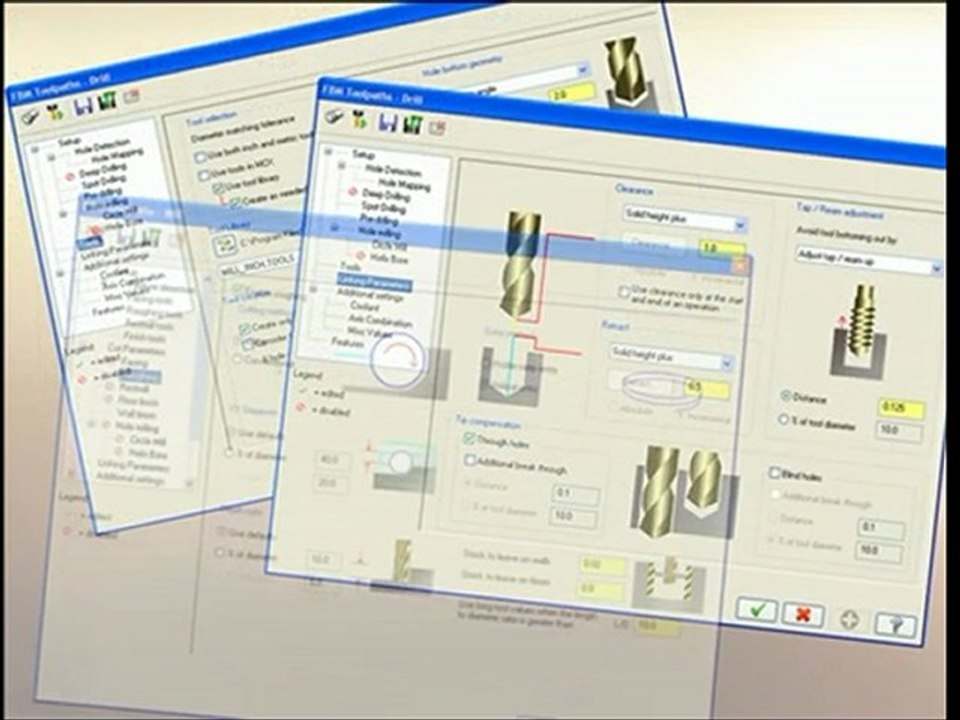Collapse Additional settings node in front tree
Viewport: 960px width, 720px height.
coord(315,289)
